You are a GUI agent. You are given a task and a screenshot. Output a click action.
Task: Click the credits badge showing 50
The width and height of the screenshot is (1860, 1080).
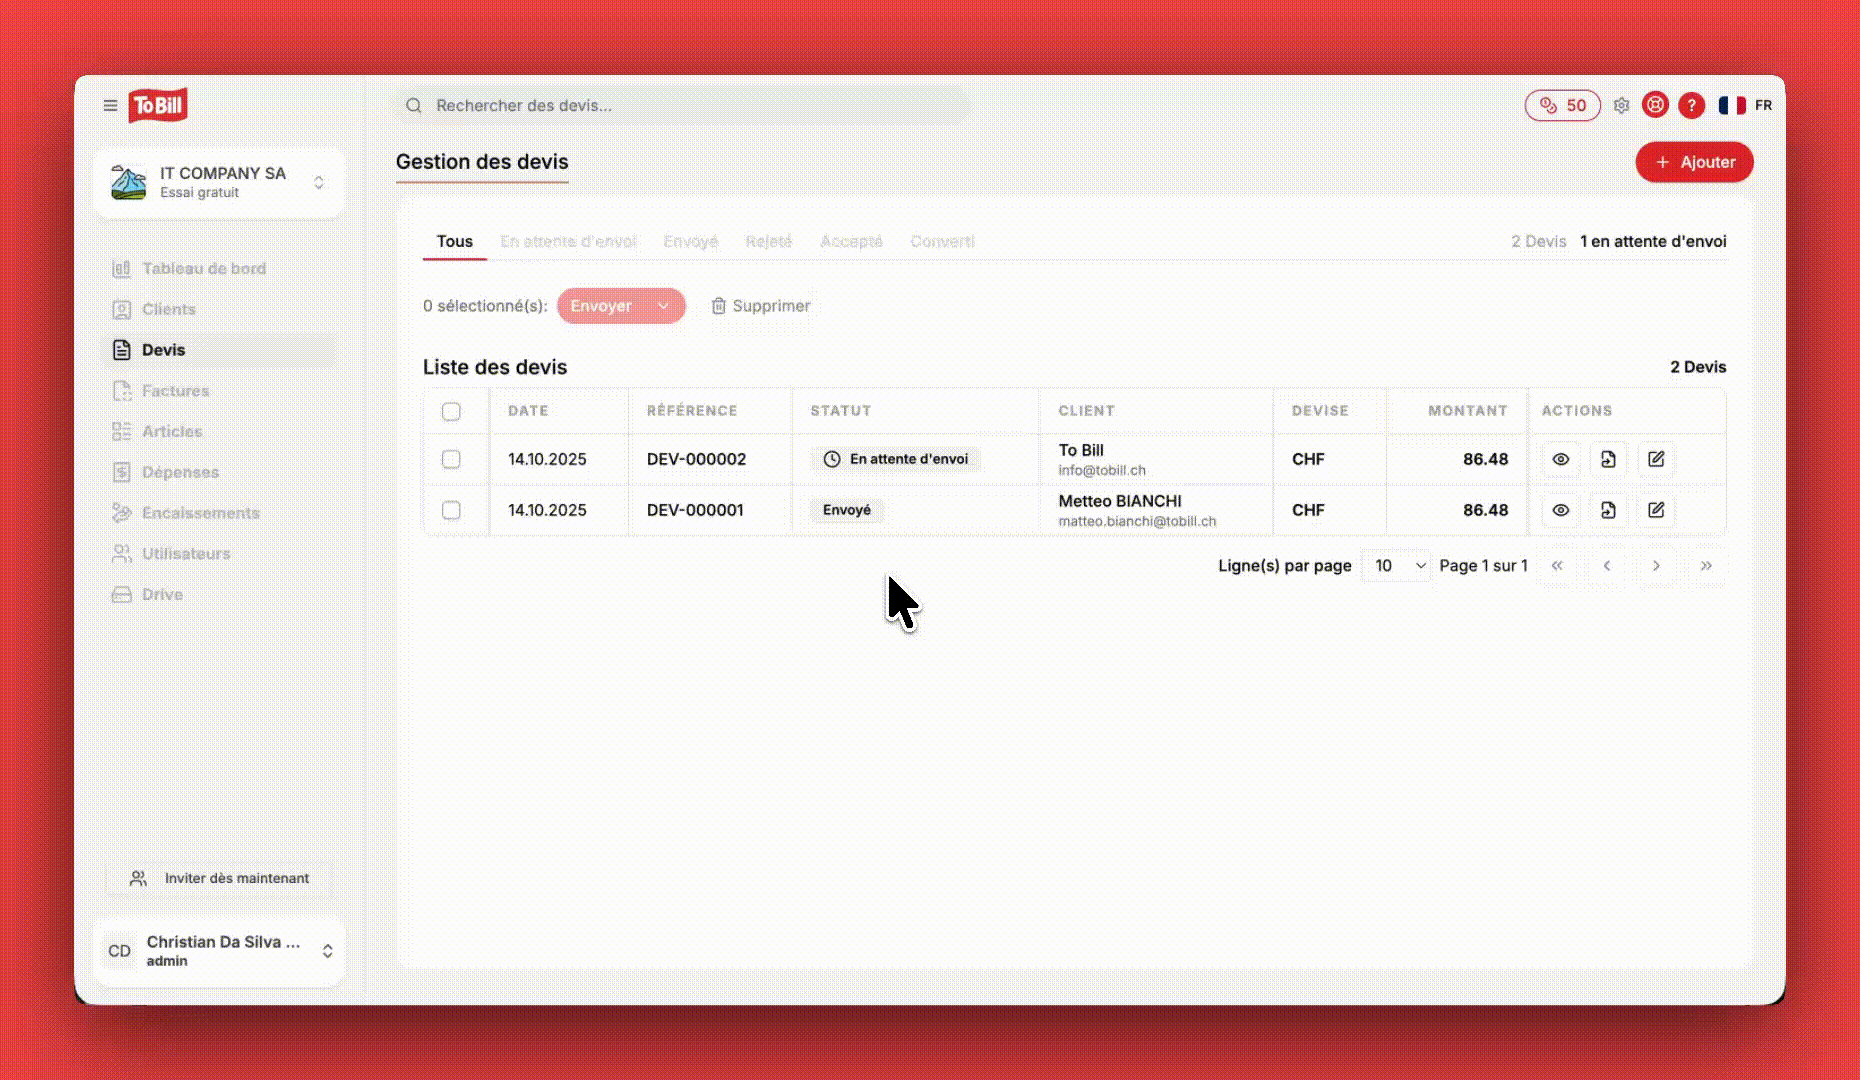pos(1562,105)
